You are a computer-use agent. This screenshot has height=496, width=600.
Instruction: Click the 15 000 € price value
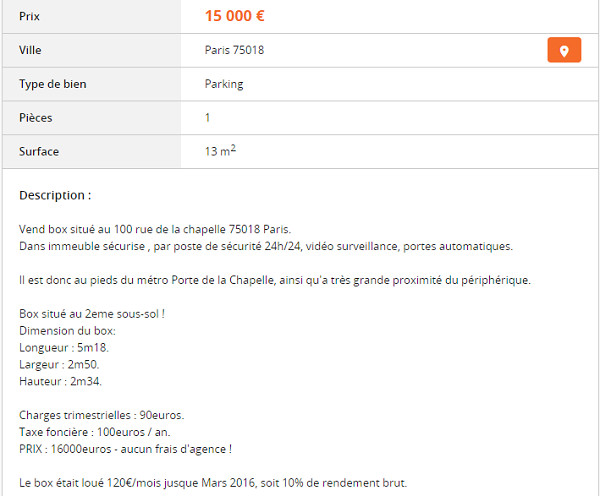coord(235,16)
